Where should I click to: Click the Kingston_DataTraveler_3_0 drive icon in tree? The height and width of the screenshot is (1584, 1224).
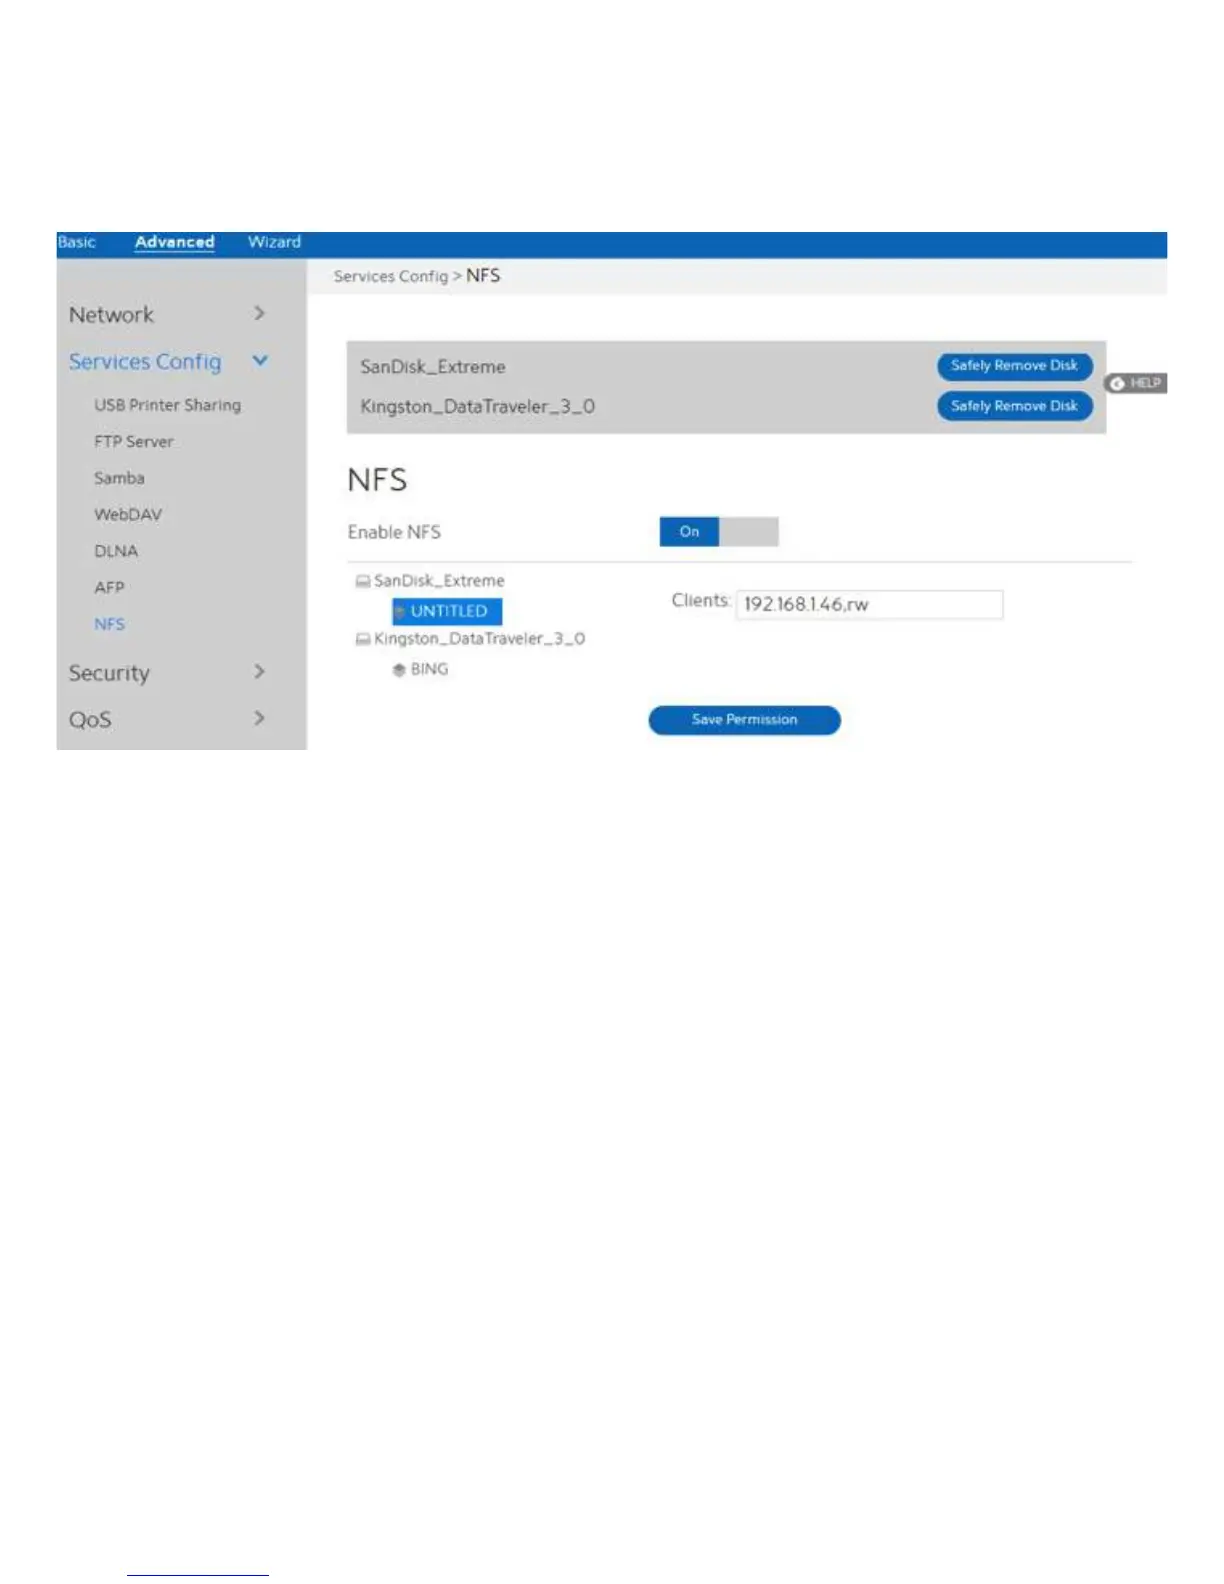pos(363,639)
